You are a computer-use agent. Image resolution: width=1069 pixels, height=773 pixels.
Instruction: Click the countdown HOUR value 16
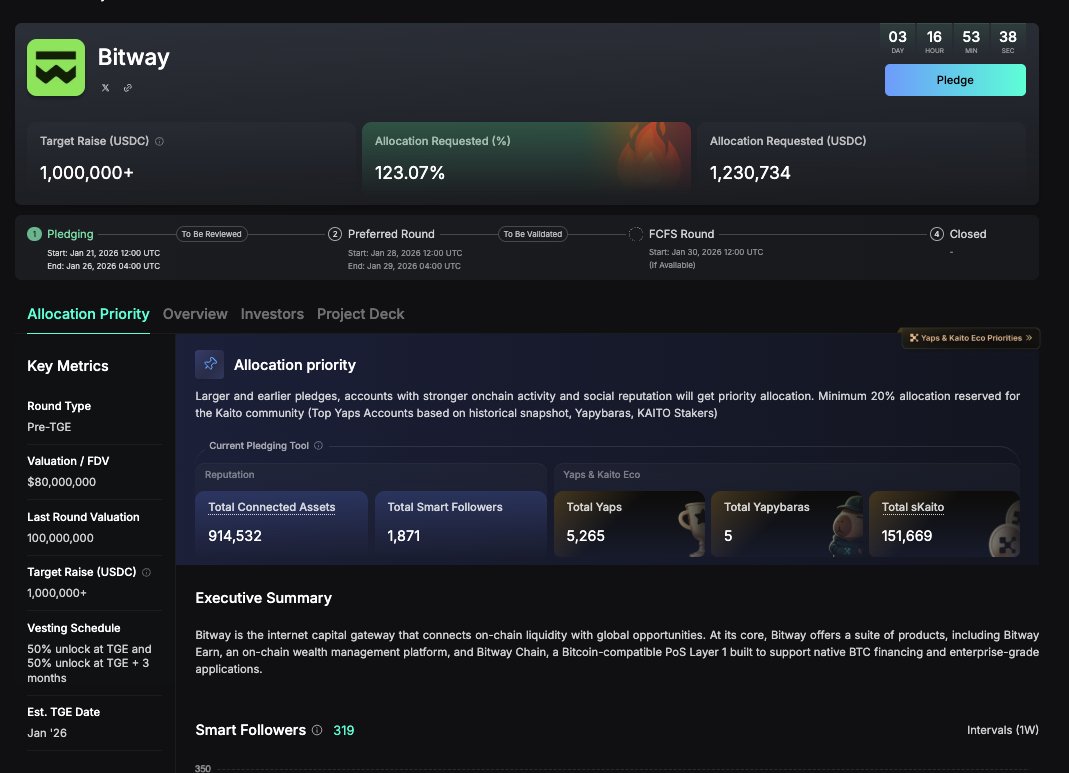tap(934, 37)
